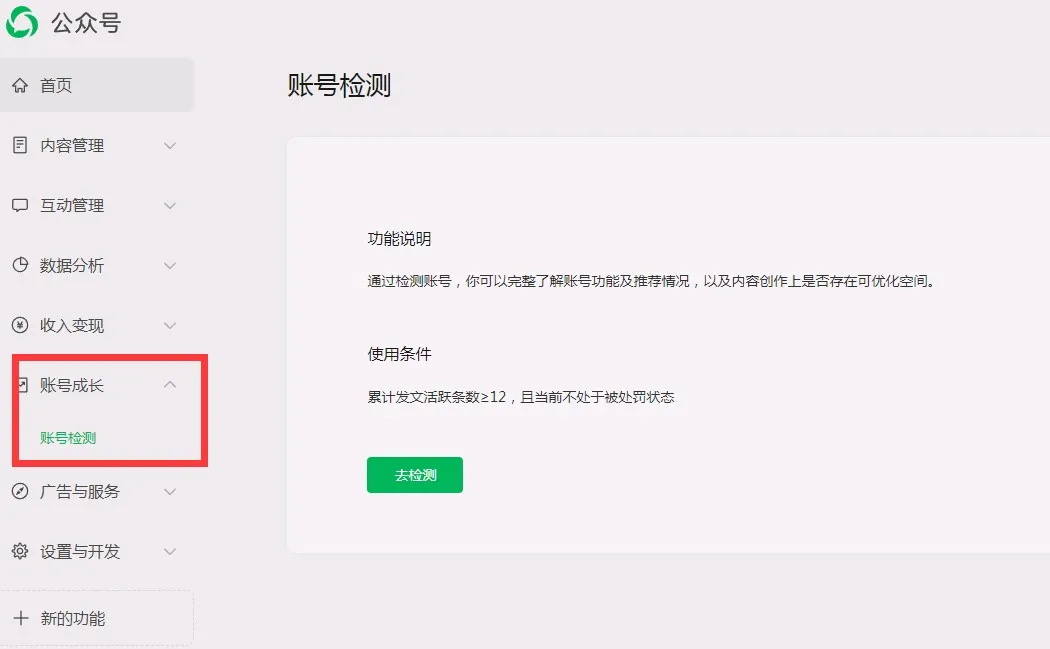Open the 首页 menu item
The width and height of the screenshot is (1050, 649).
(56, 86)
